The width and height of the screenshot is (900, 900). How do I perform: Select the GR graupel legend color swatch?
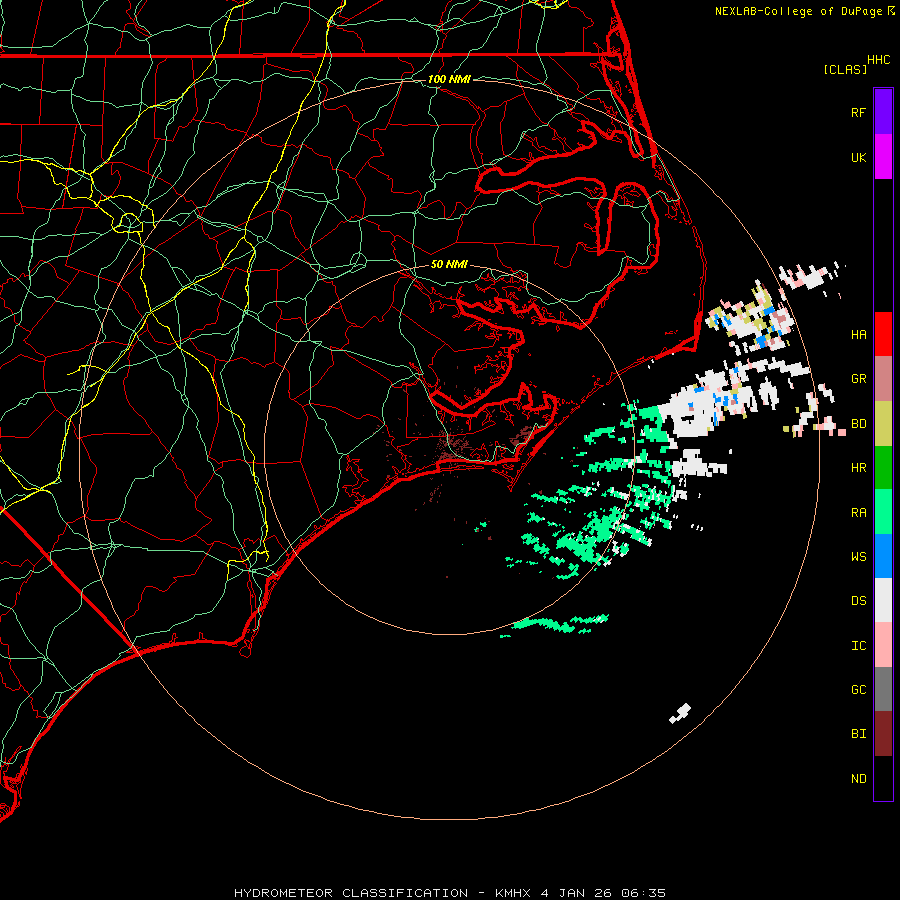[883, 379]
